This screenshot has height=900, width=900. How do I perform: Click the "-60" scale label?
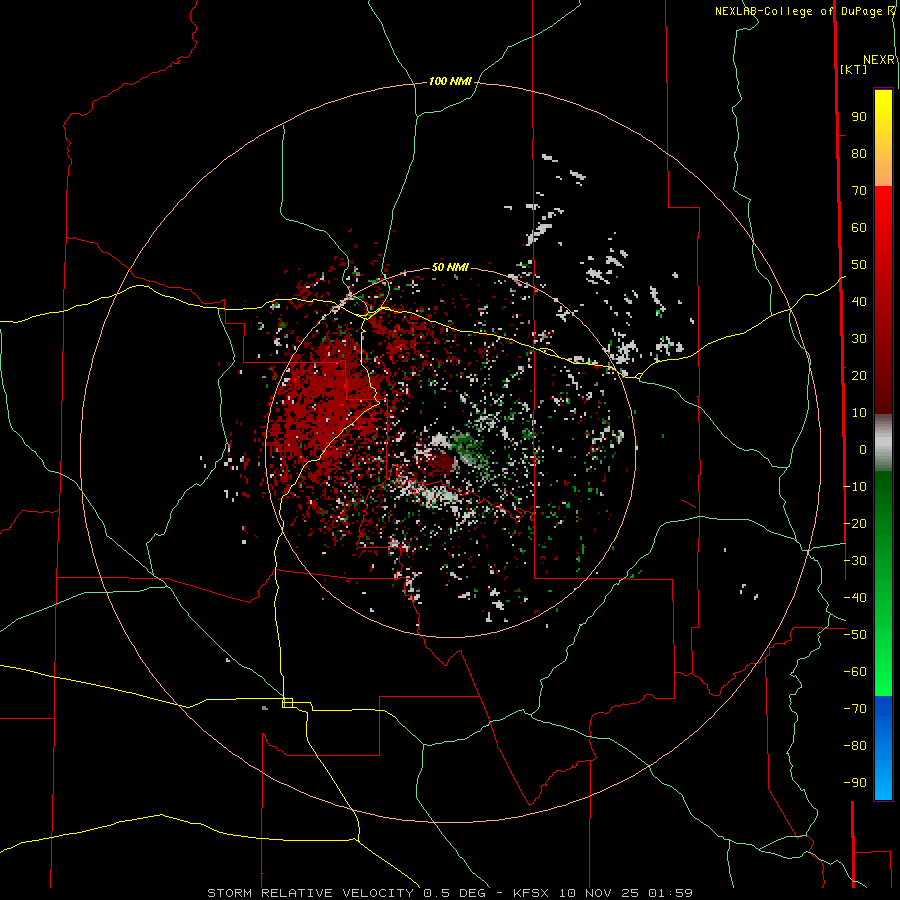click(855, 672)
